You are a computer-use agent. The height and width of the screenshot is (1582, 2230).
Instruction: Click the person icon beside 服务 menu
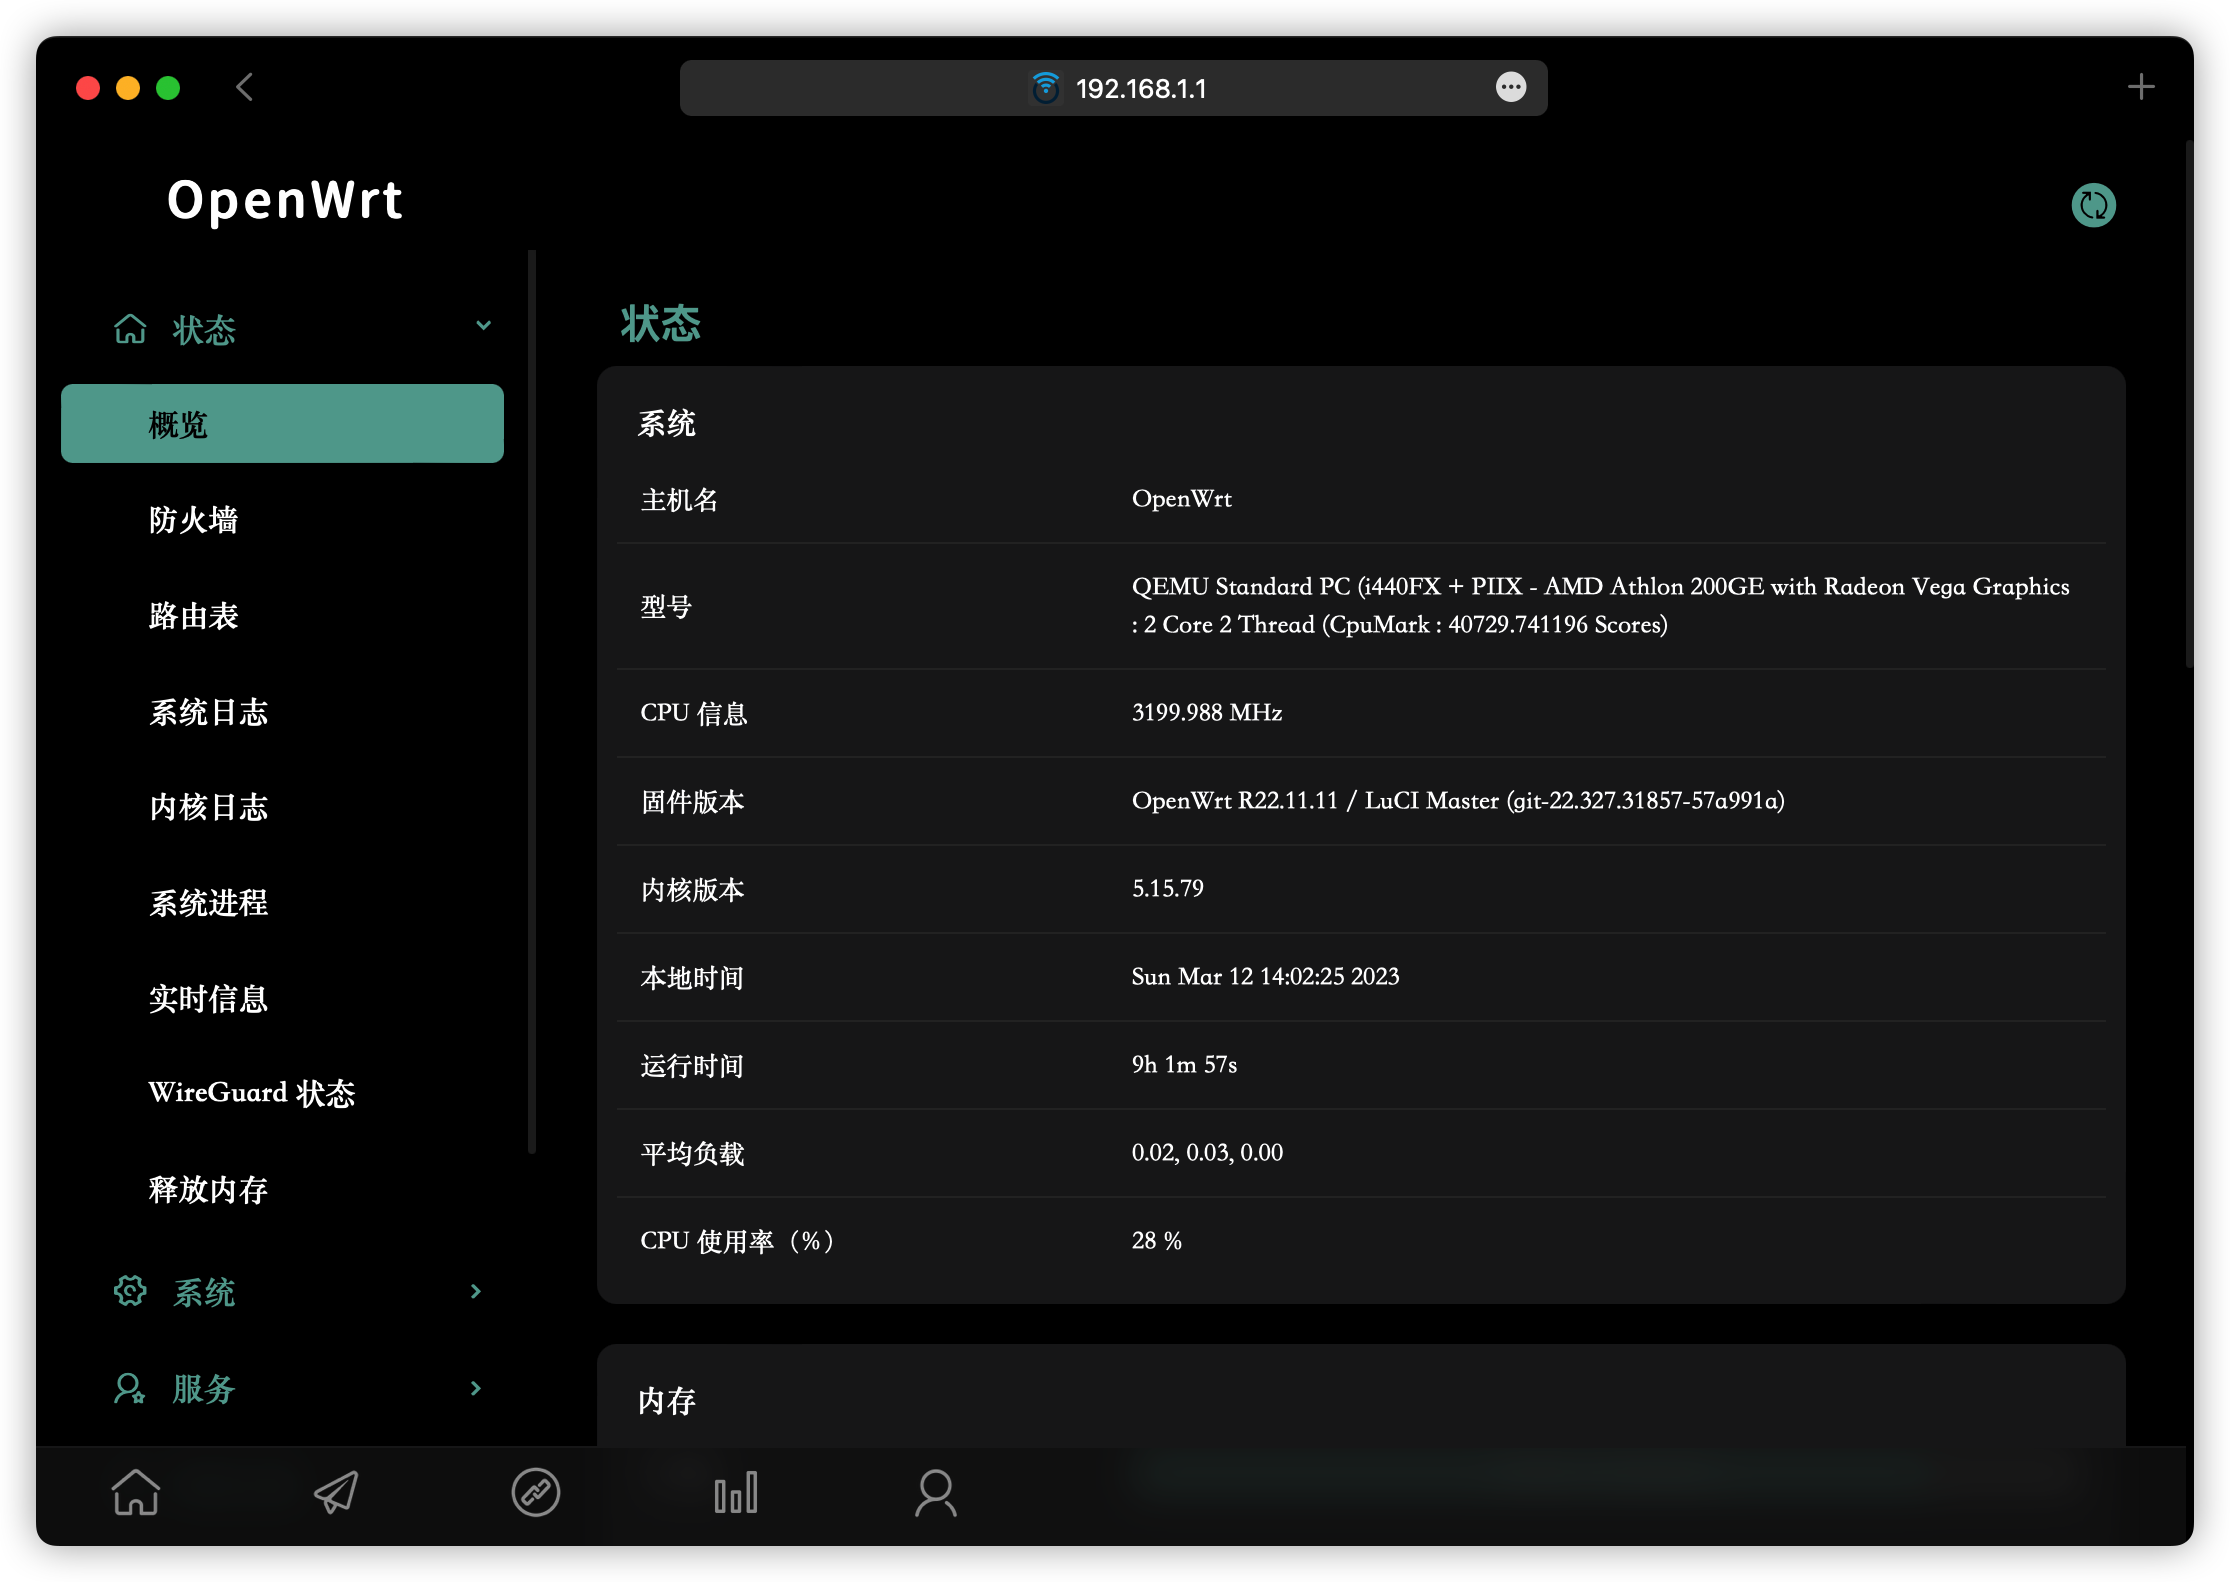point(130,1388)
